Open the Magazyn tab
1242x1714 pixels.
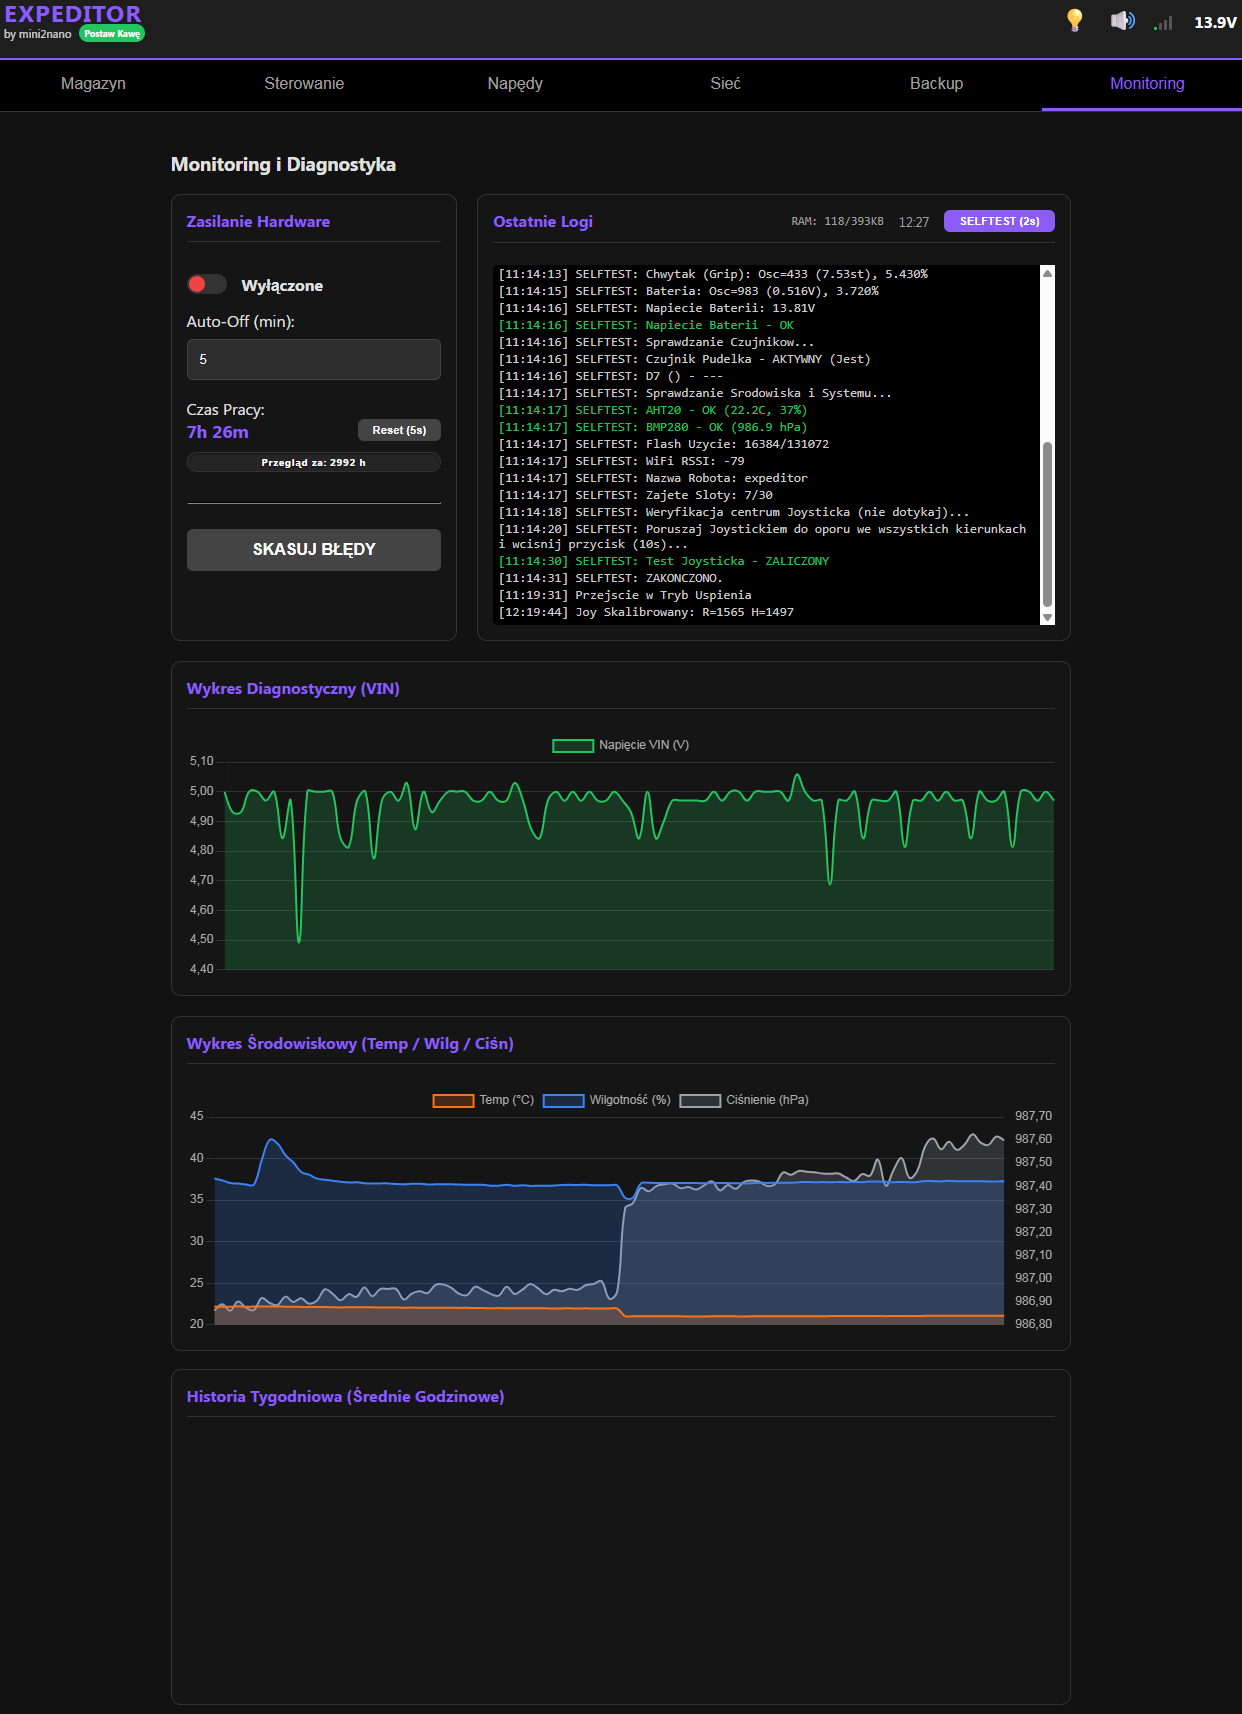[x=93, y=84]
